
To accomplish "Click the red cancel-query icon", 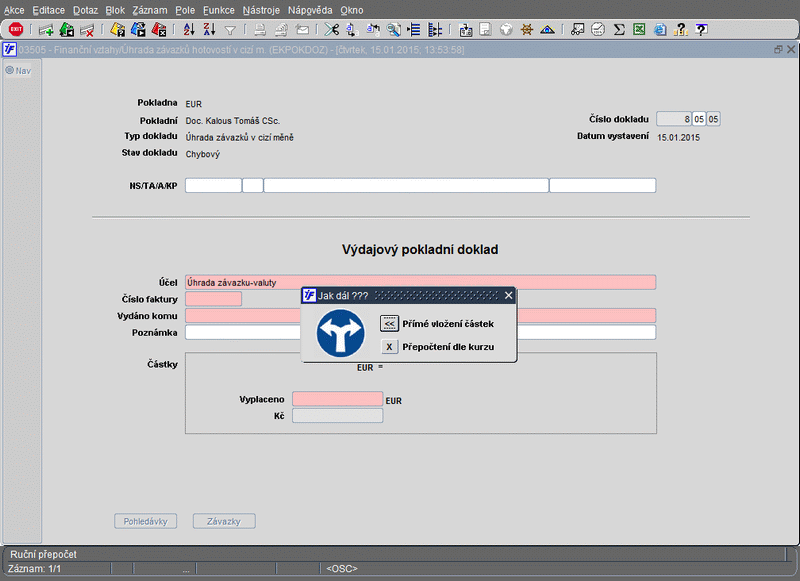I will (x=159, y=30).
